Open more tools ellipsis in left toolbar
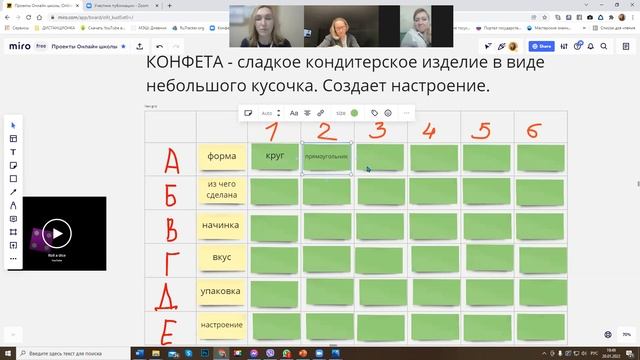This screenshot has width=640, height=360. 13,258
